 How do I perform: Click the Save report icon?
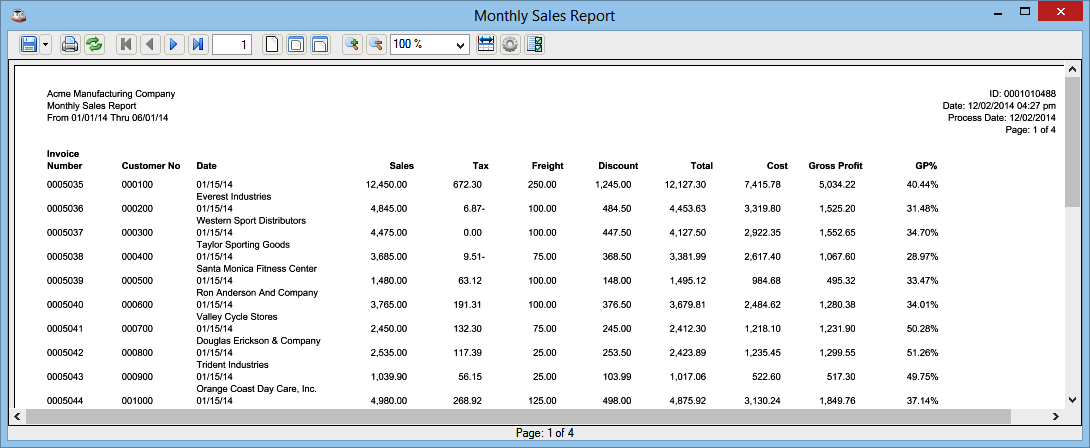29,44
